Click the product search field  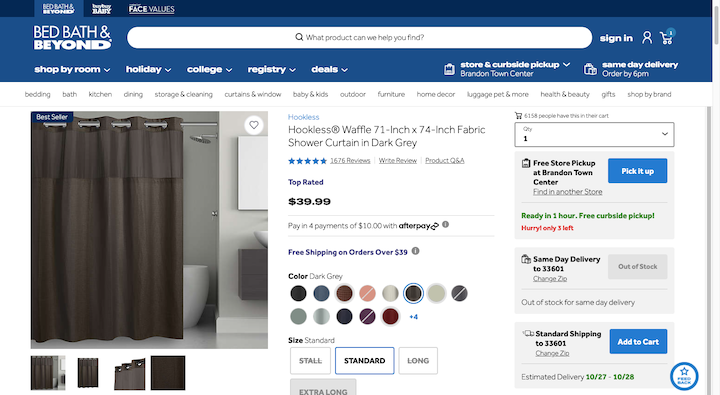click(360, 37)
